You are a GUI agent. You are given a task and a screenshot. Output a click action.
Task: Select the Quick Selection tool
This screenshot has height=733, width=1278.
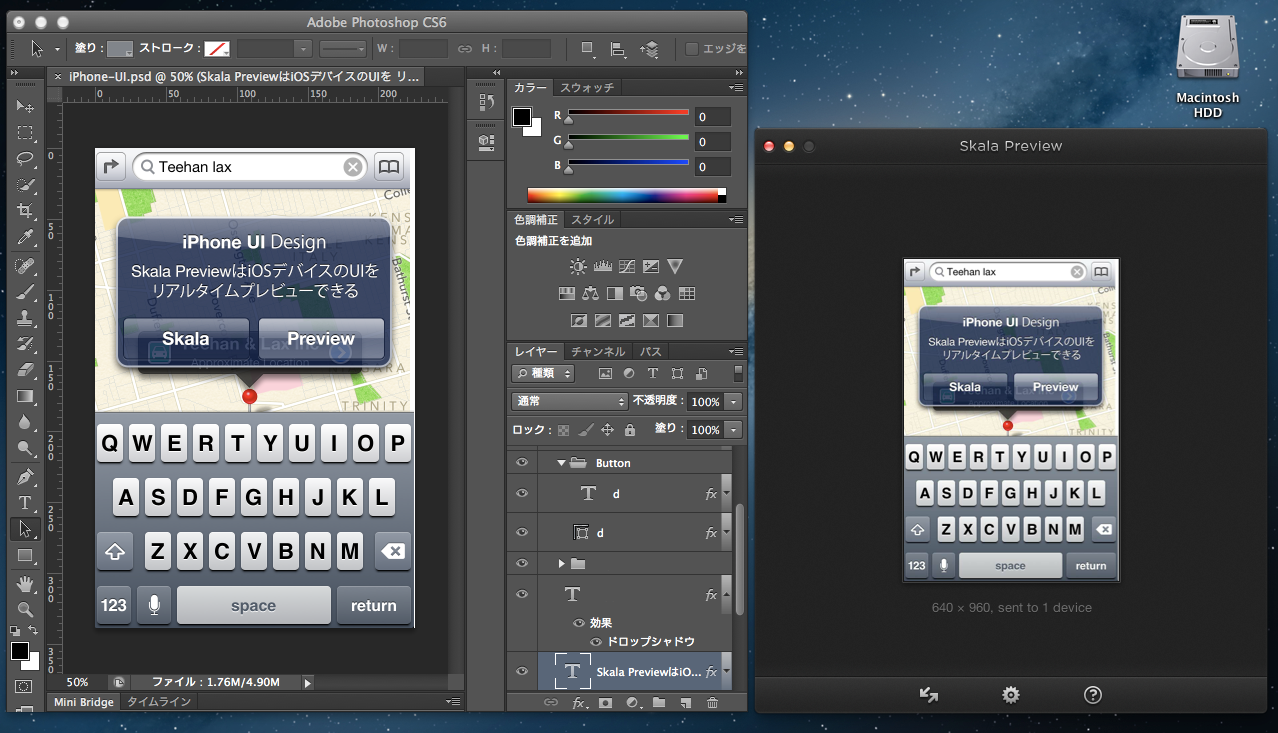pos(25,185)
